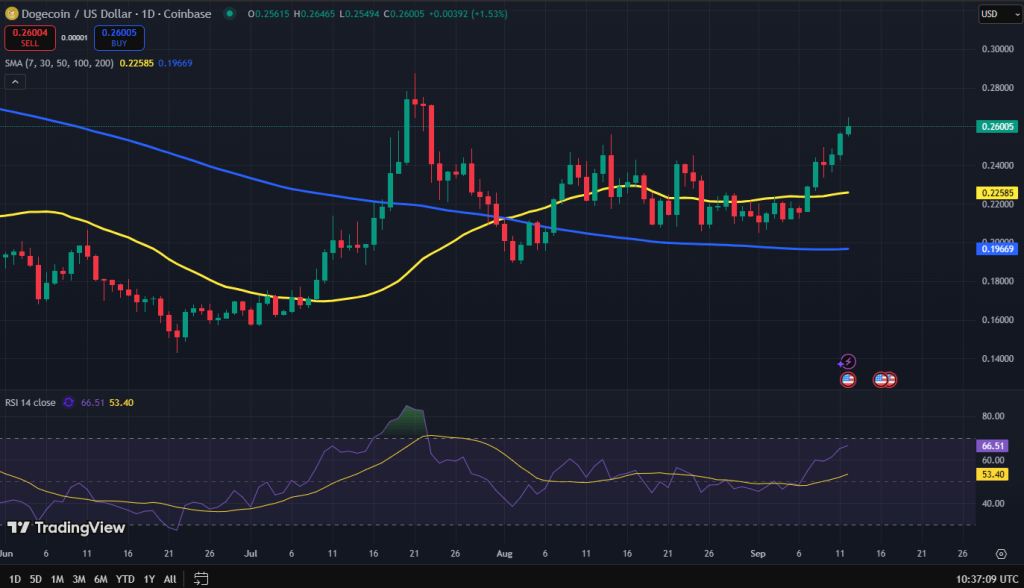This screenshot has width=1024, height=588.
Task: Click the red SELL 0.26004 button
Action: [x=30, y=38]
